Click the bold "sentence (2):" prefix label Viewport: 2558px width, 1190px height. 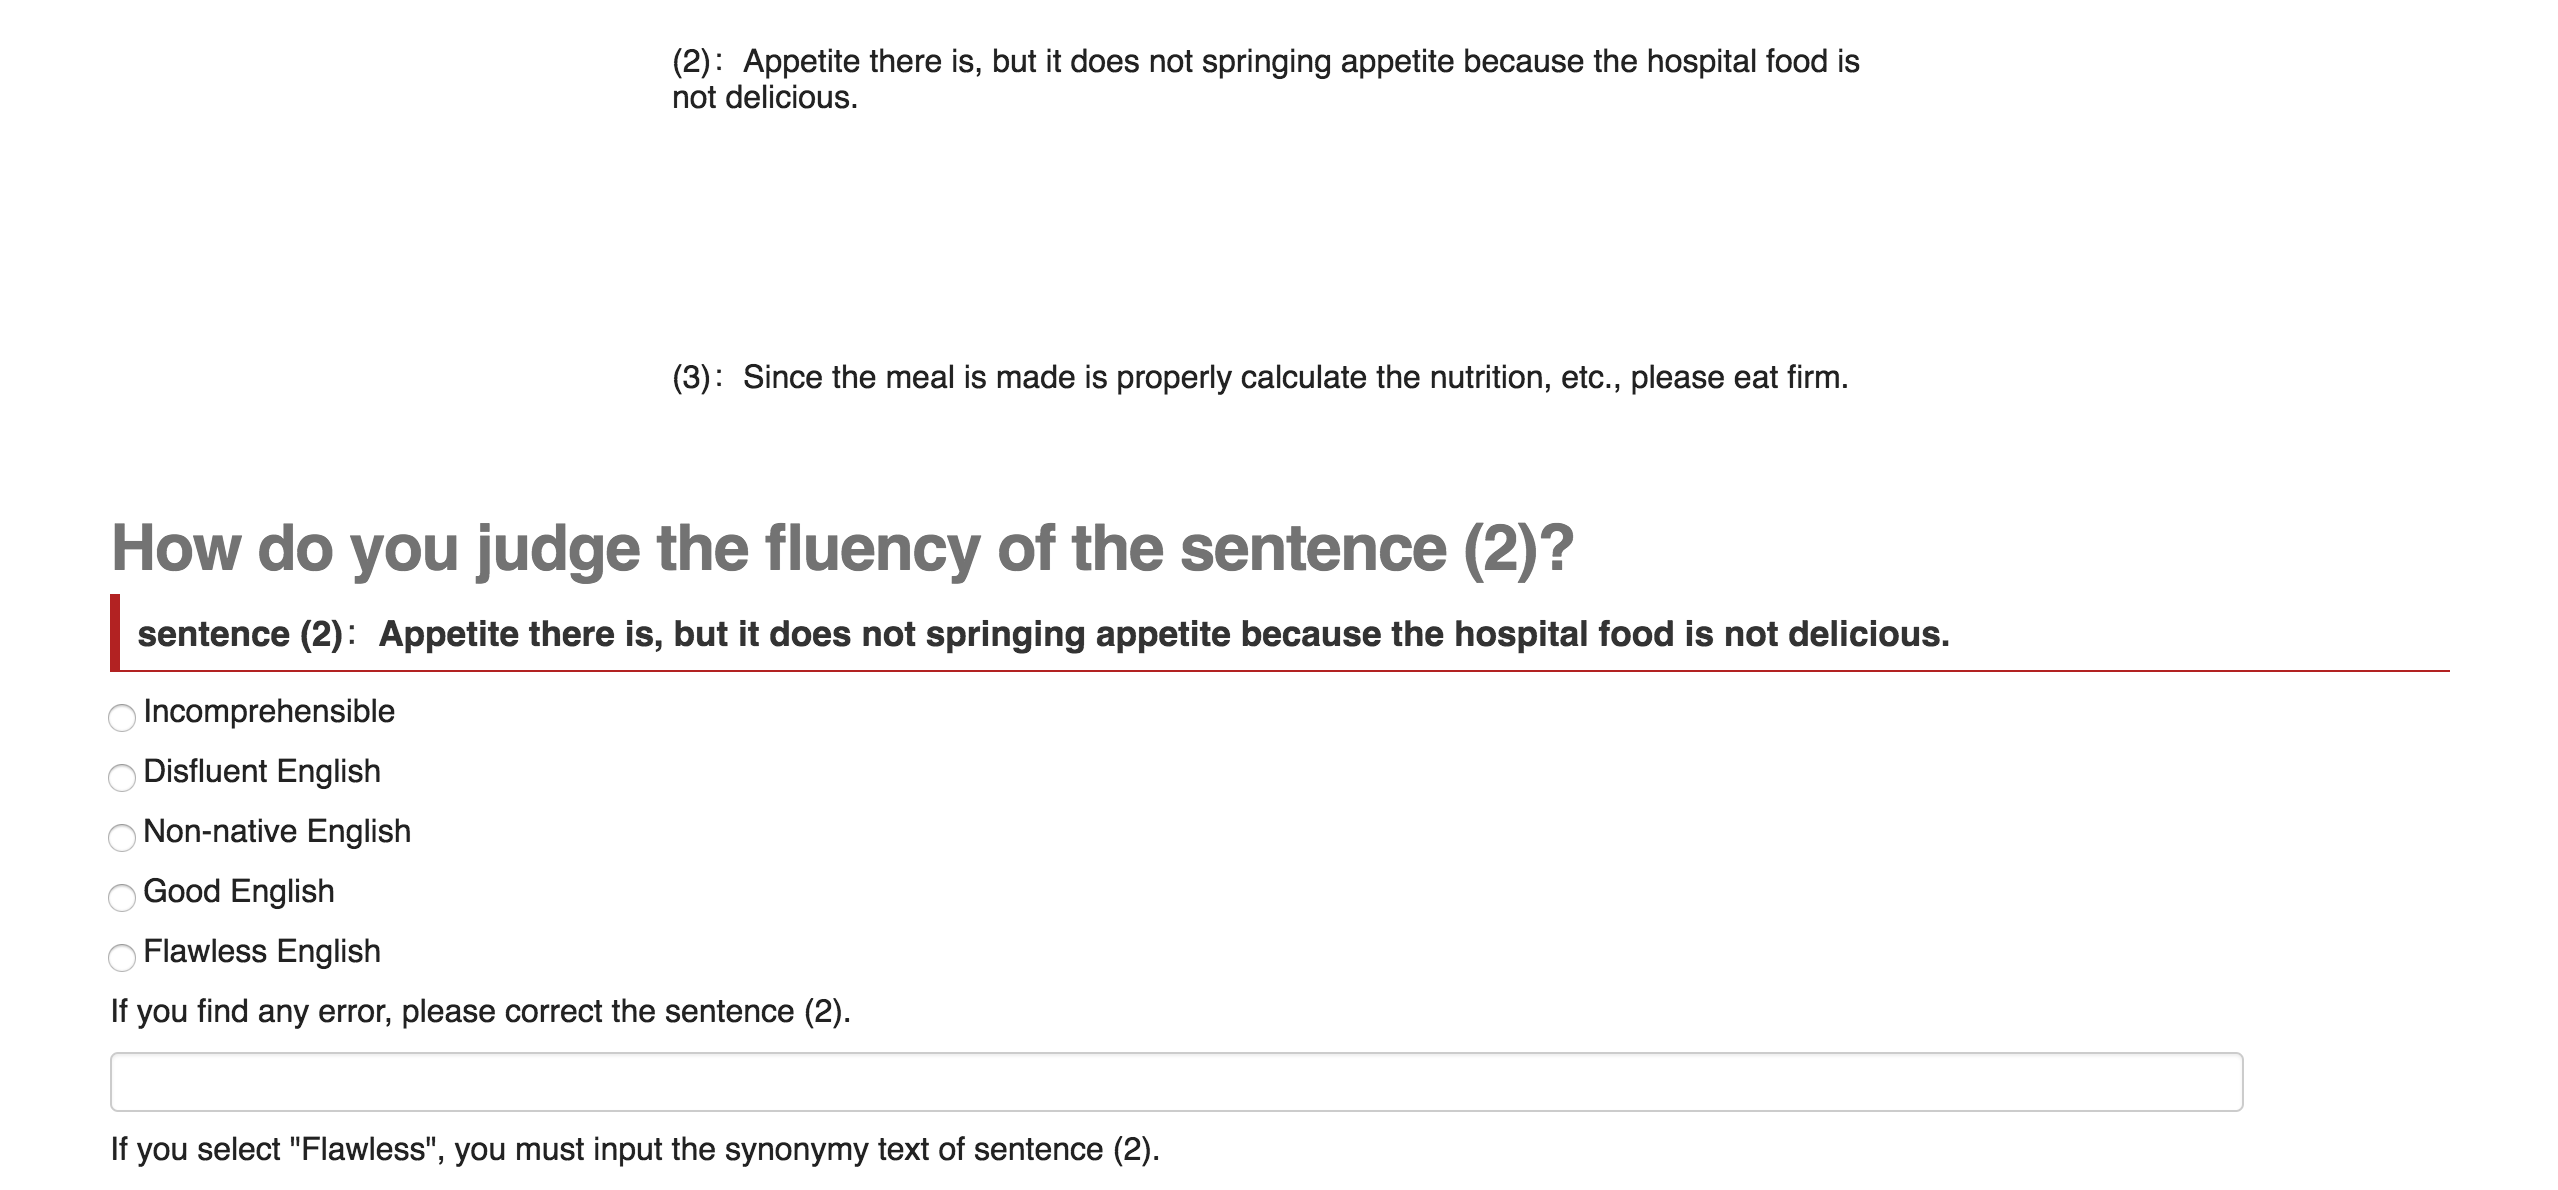[x=245, y=634]
